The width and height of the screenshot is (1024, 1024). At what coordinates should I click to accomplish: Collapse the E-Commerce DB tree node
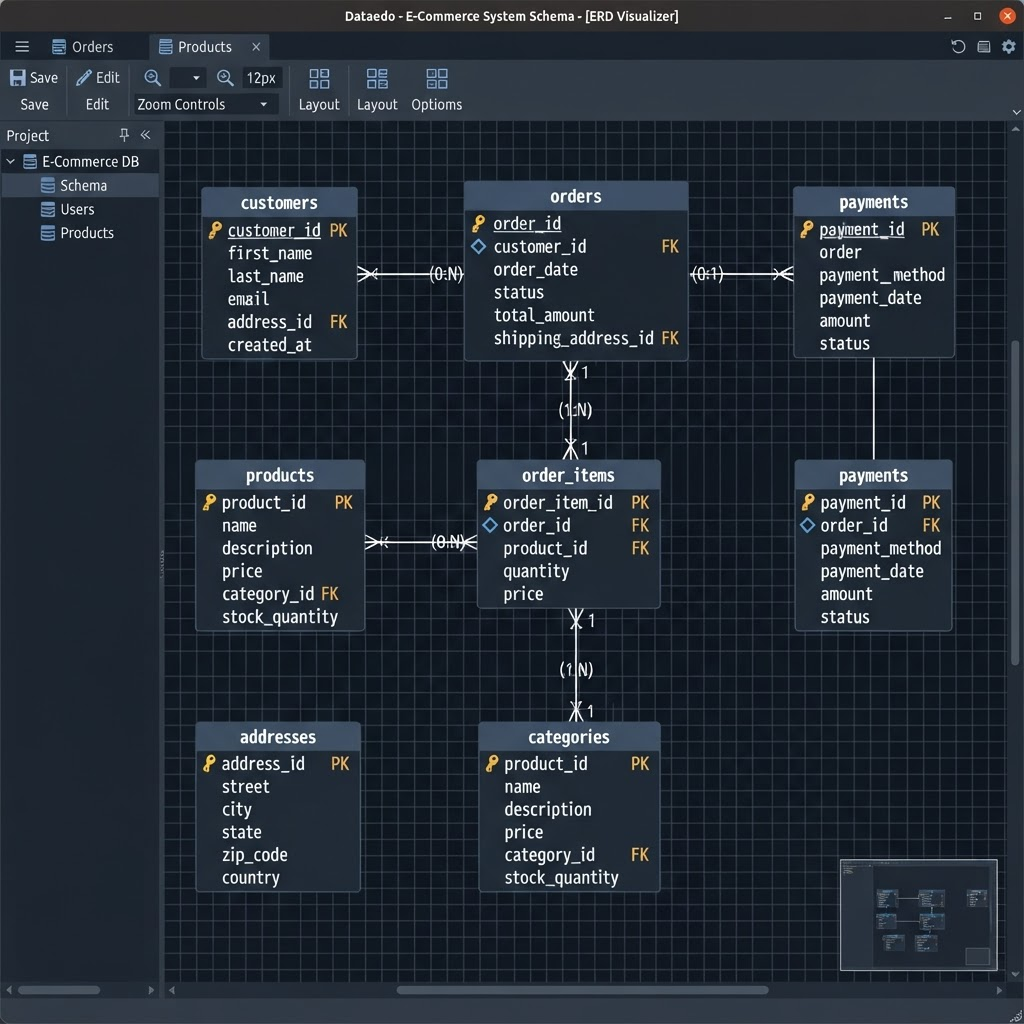tap(10, 161)
